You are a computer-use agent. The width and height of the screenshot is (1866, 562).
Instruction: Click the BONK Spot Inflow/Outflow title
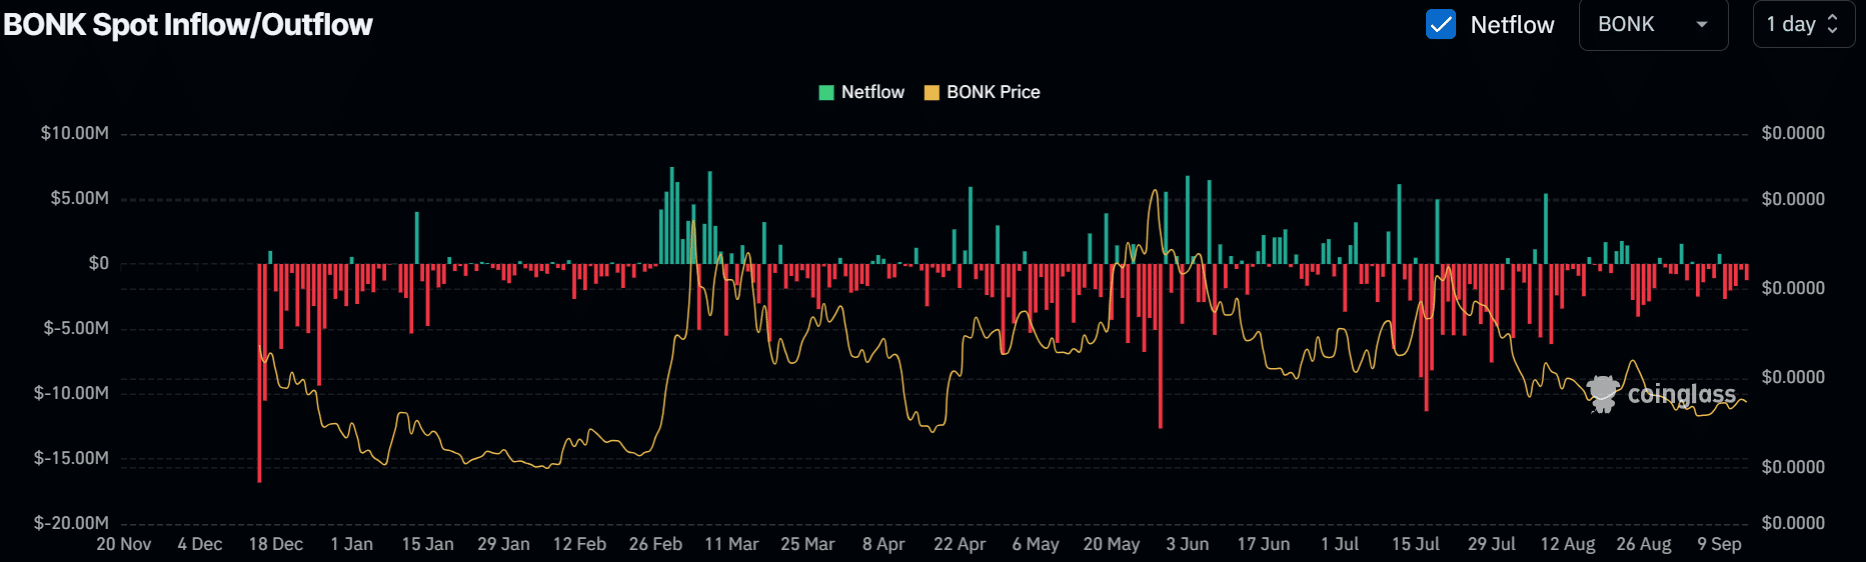click(x=188, y=25)
